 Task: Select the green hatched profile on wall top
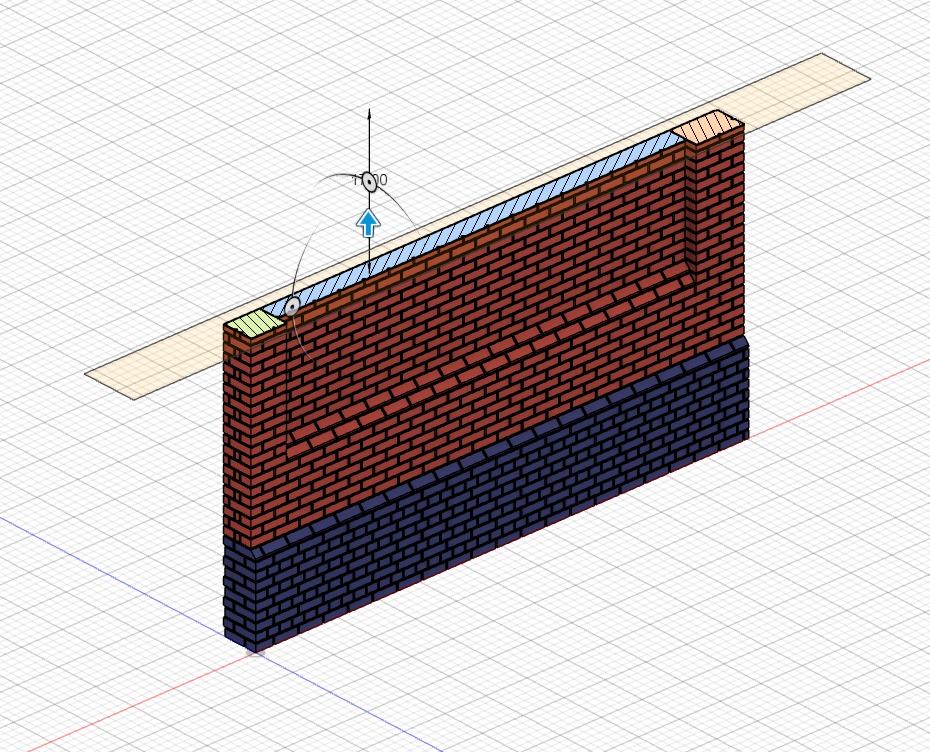coord(255,324)
